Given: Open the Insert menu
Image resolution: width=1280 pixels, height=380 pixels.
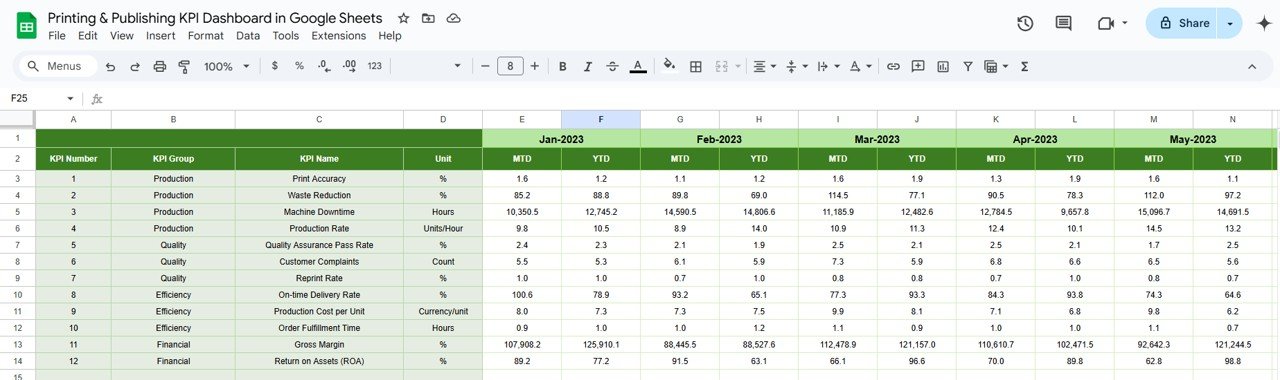Looking at the screenshot, I should point(160,35).
